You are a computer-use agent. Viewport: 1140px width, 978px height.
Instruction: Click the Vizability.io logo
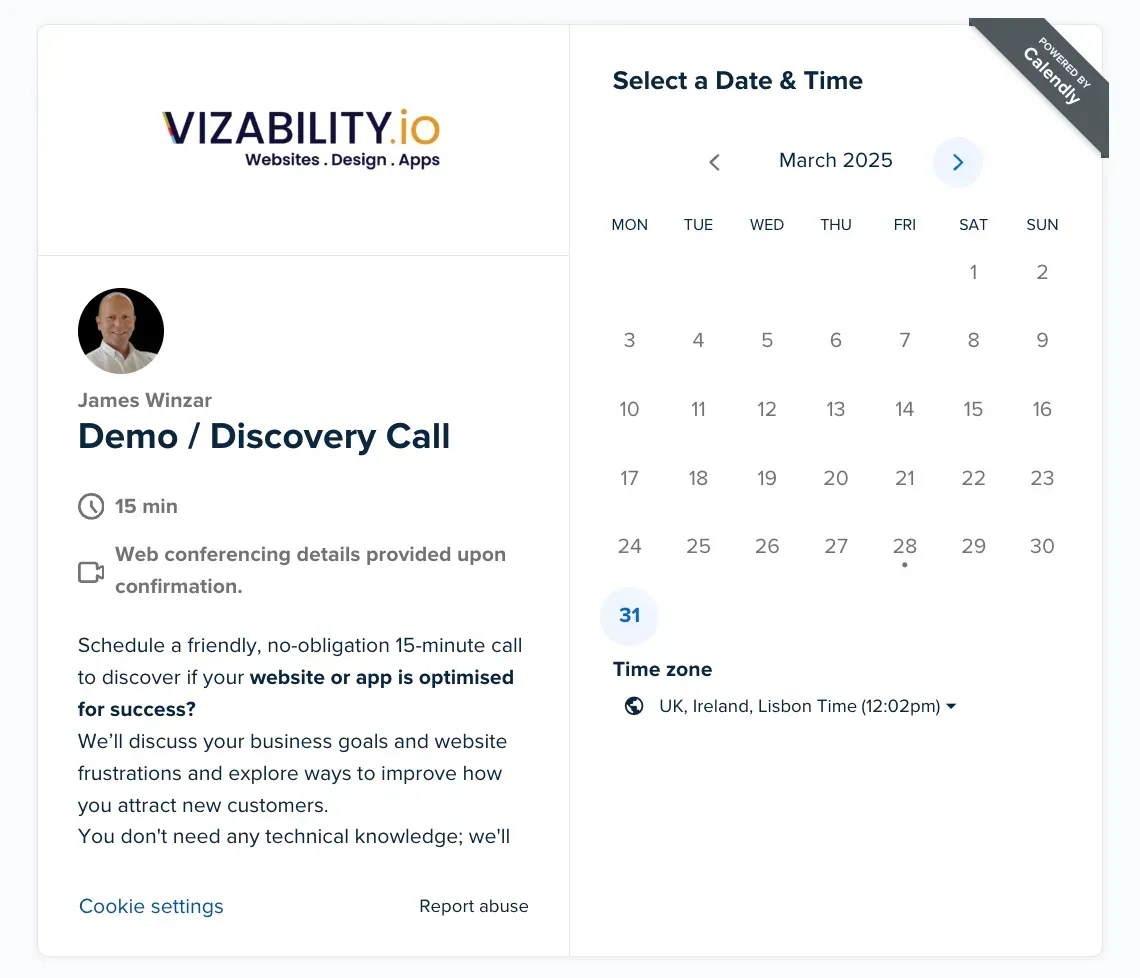click(301, 139)
